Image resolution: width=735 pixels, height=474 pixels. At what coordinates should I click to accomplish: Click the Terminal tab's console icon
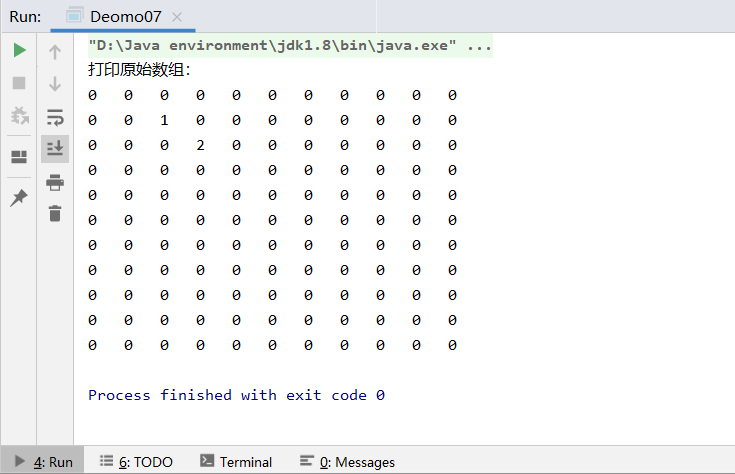coord(207,461)
